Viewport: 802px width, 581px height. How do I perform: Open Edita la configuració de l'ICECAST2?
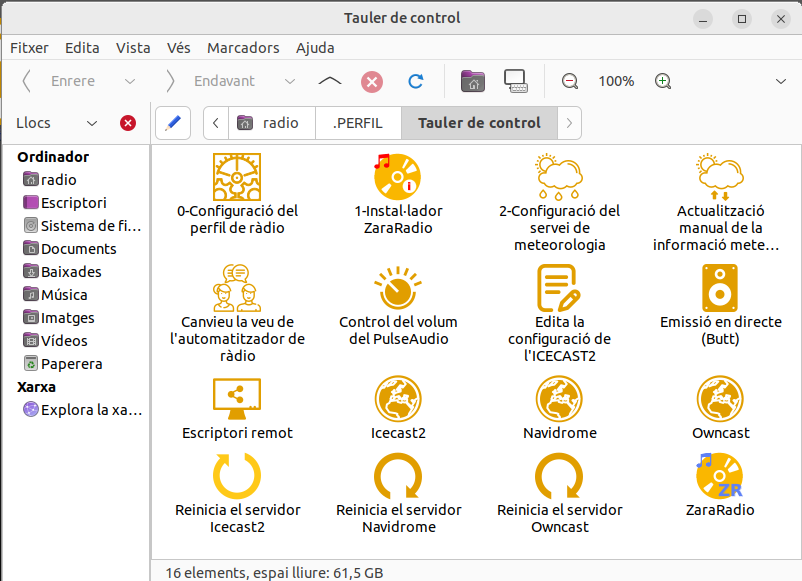(559, 288)
